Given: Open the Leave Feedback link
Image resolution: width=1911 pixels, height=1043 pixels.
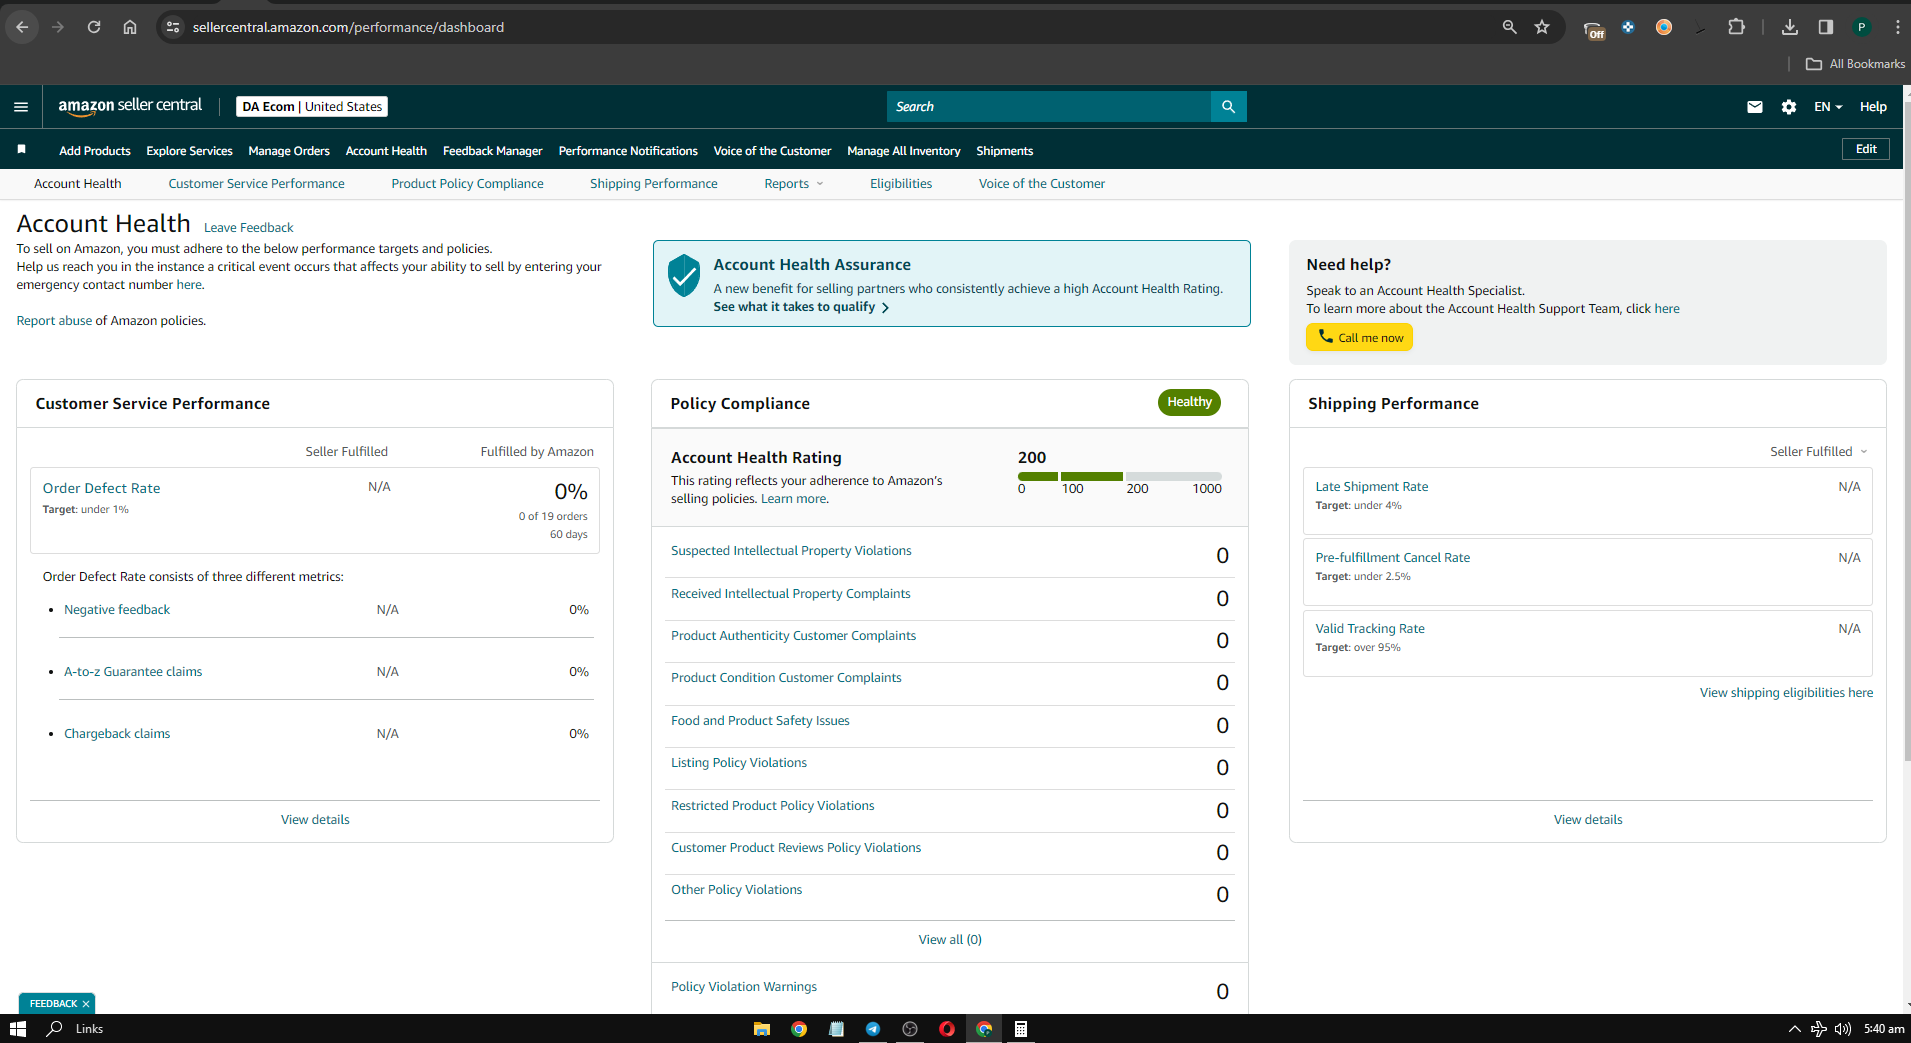Looking at the screenshot, I should click(248, 228).
